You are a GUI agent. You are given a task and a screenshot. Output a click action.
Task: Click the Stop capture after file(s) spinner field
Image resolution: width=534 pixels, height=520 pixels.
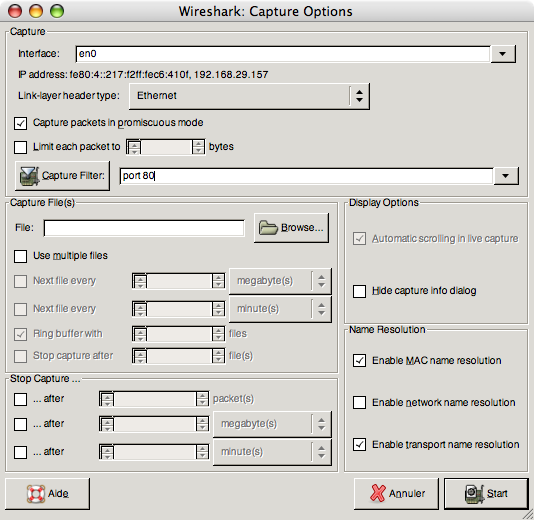178,356
